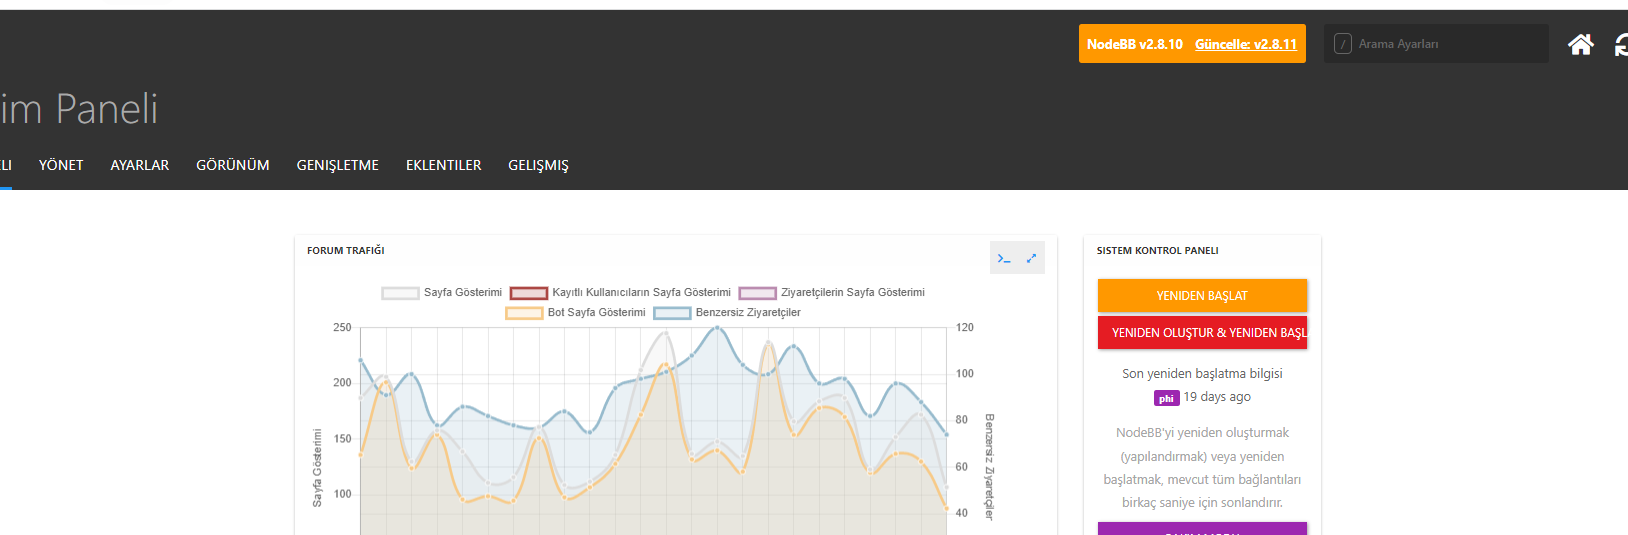Toggle Kayıtlı Kullanıcıların Sayfa Gösterimi series

click(621, 293)
